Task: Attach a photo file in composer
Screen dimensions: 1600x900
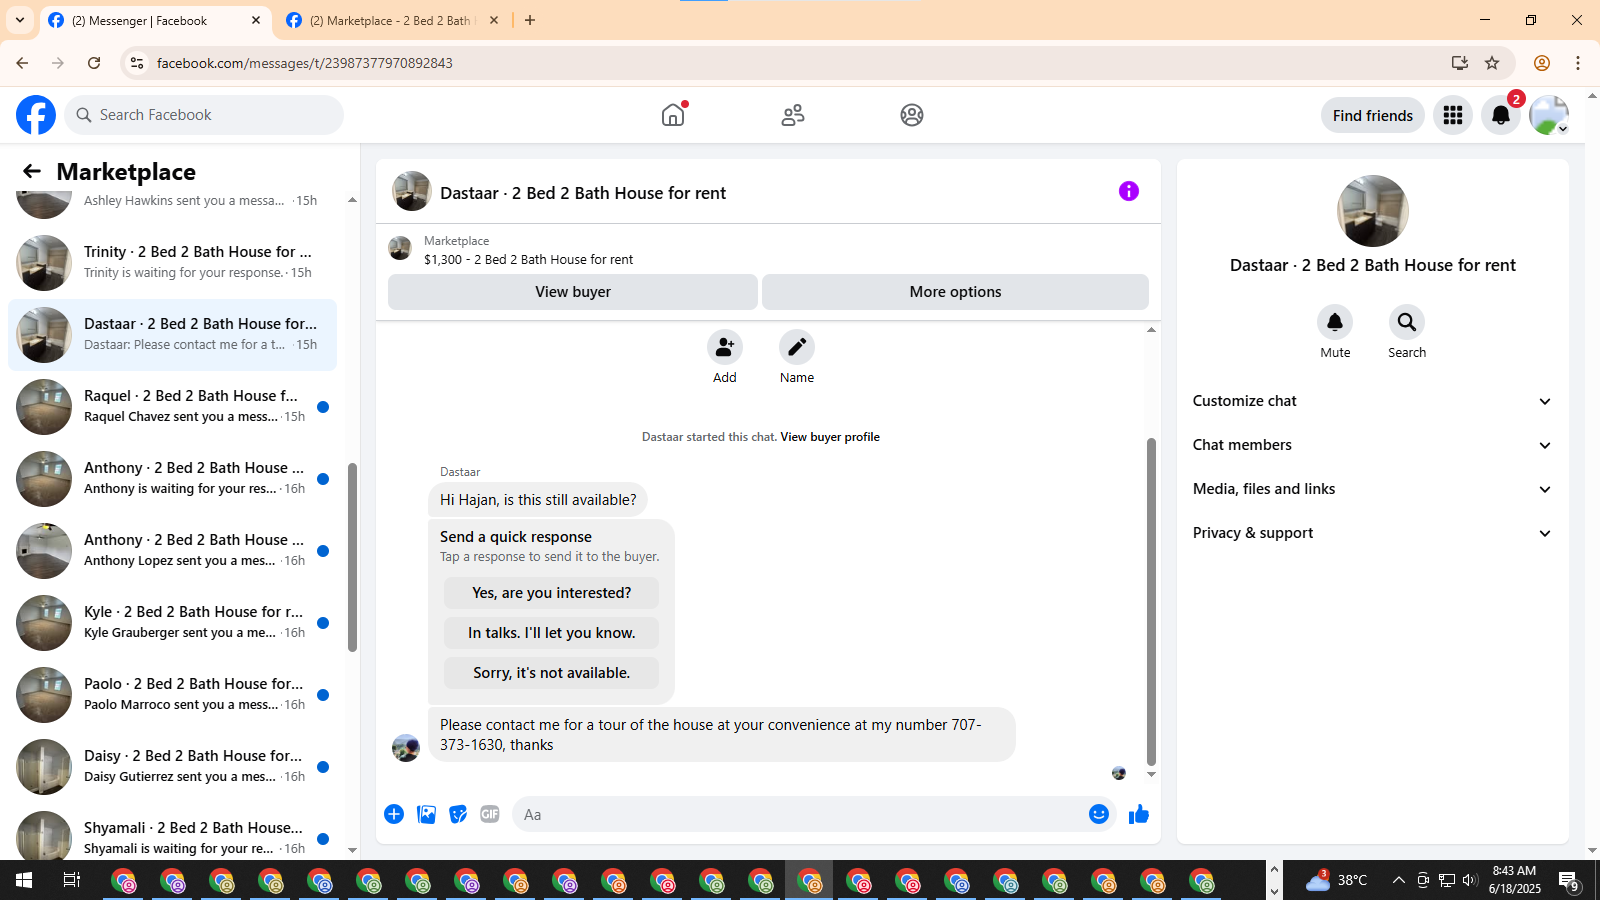Action: pos(426,814)
